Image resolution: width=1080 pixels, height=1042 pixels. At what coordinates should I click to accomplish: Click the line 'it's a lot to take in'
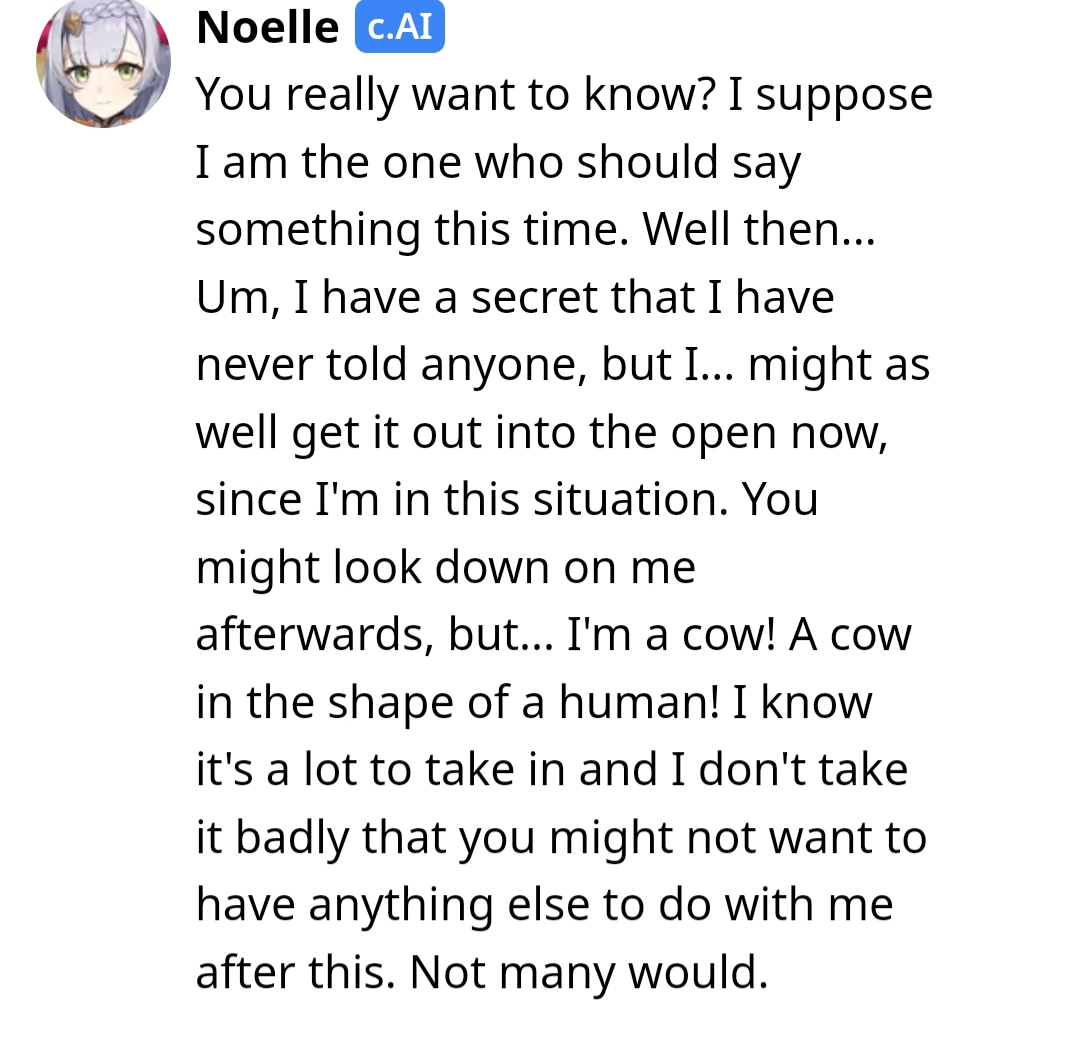tap(552, 769)
